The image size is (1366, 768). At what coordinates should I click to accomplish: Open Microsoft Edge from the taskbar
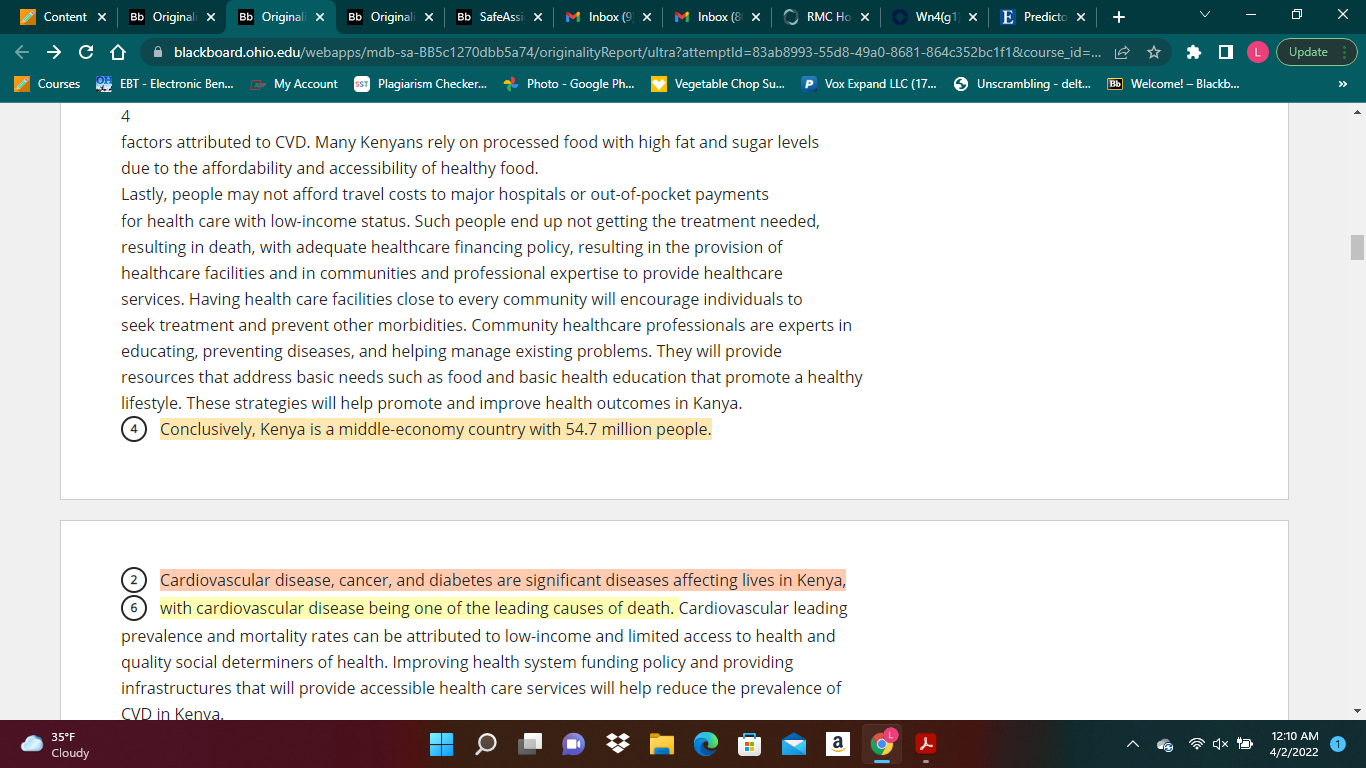706,744
